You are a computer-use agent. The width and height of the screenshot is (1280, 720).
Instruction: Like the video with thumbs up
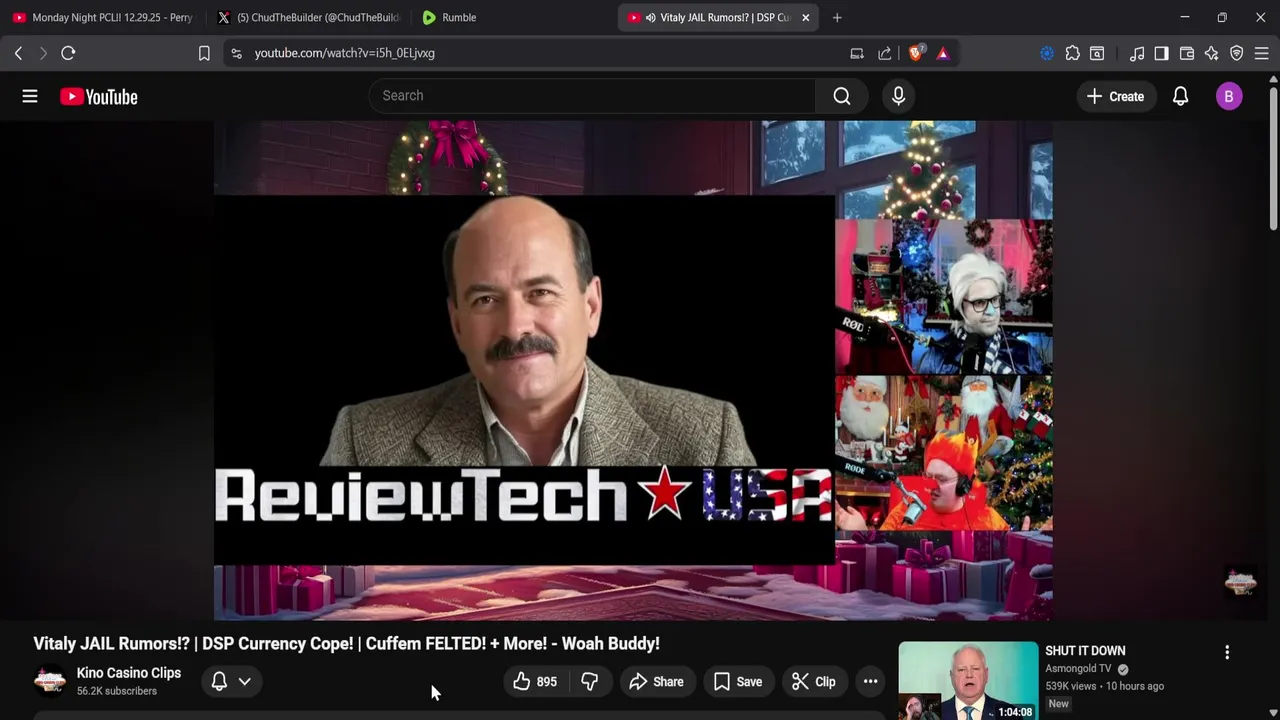point(534,682)
